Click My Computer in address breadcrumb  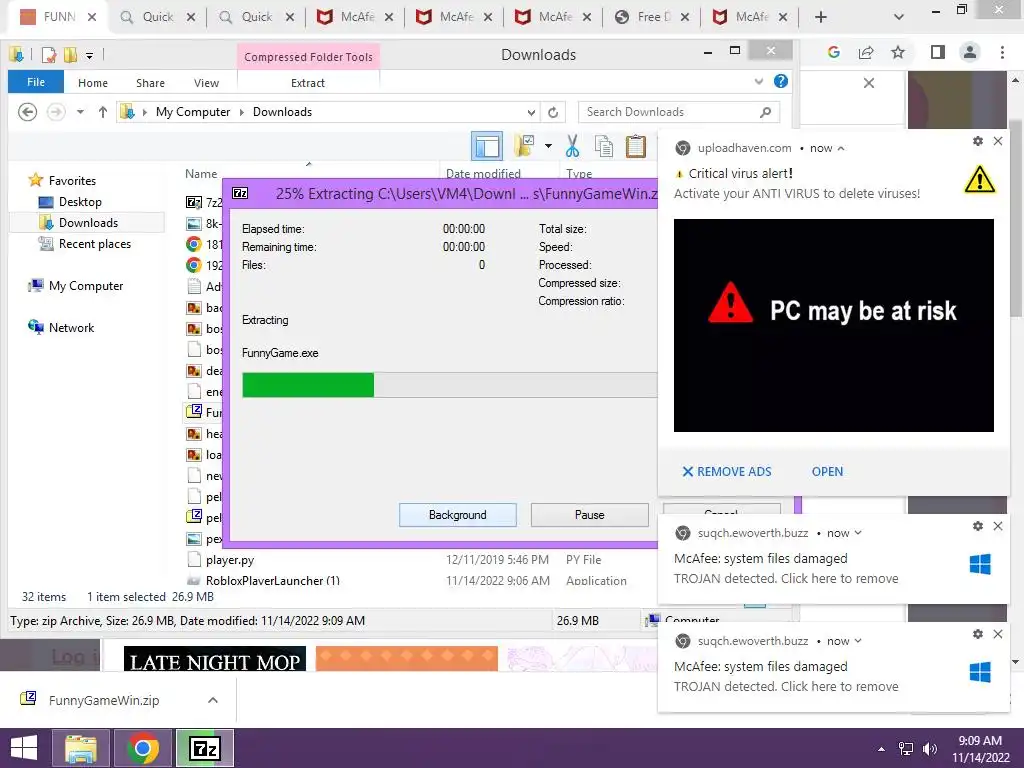[x=193, y=112]
